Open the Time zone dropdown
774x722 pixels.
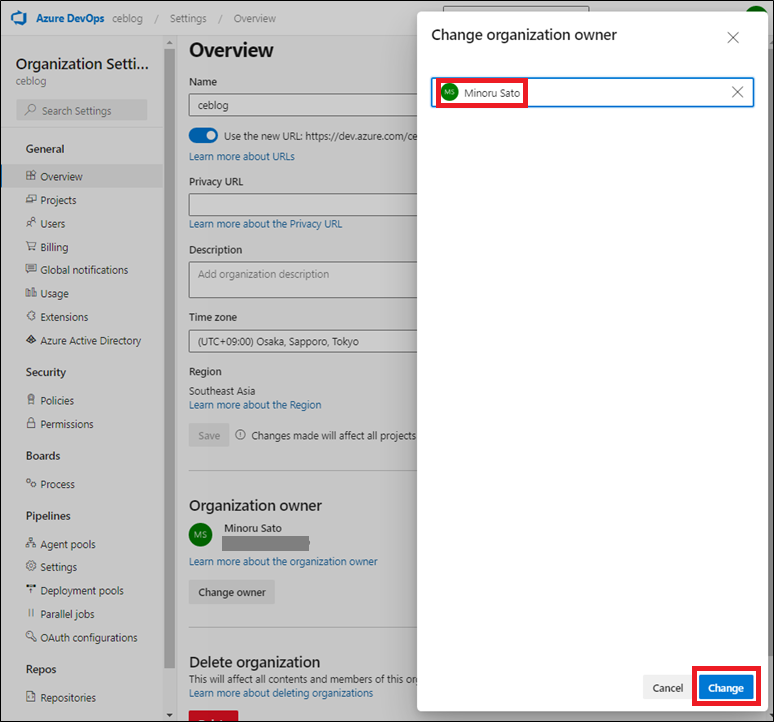[x=303, y=342]
